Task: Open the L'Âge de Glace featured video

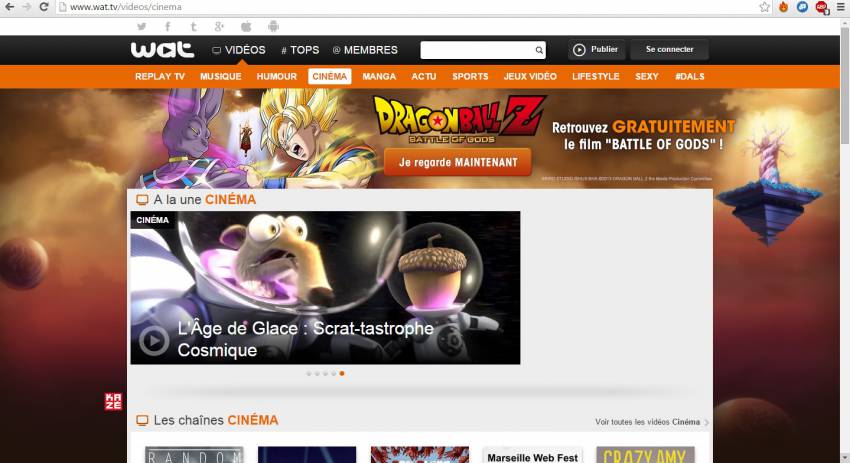Action: (x=325, y=287)
